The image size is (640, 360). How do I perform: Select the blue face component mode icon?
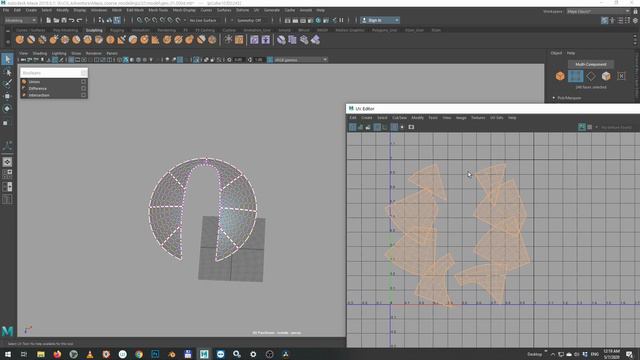(x=575, y=76)
